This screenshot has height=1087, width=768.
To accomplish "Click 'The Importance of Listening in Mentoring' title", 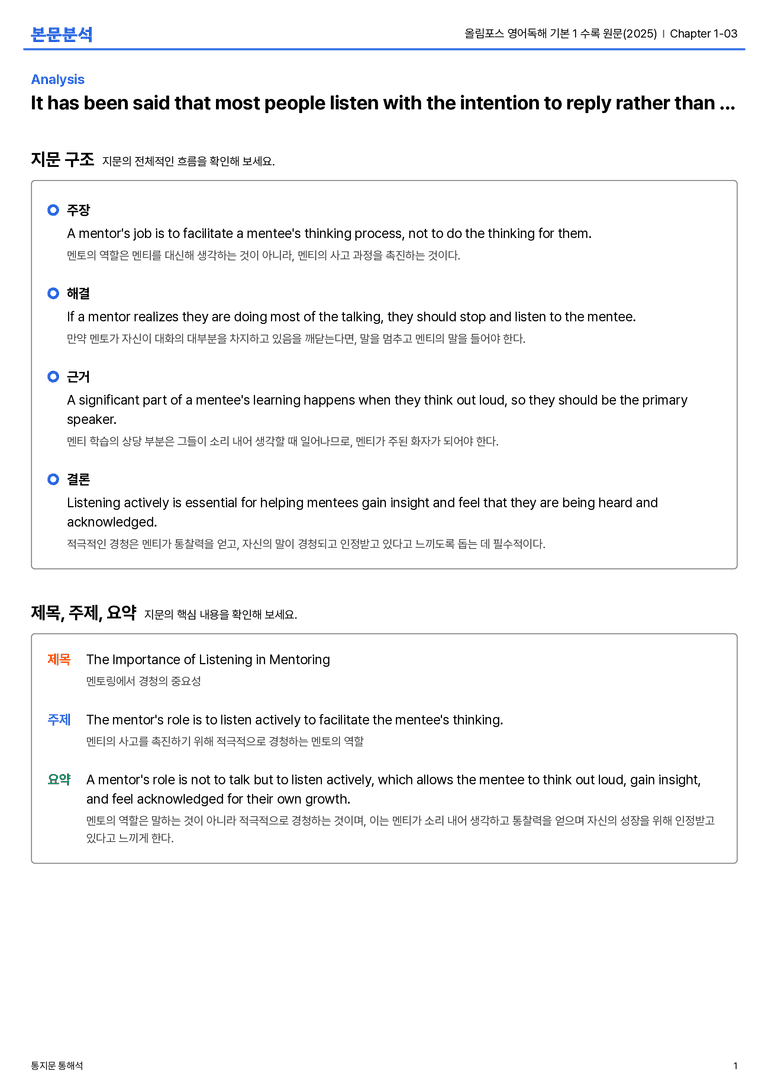I will point(208,659).
